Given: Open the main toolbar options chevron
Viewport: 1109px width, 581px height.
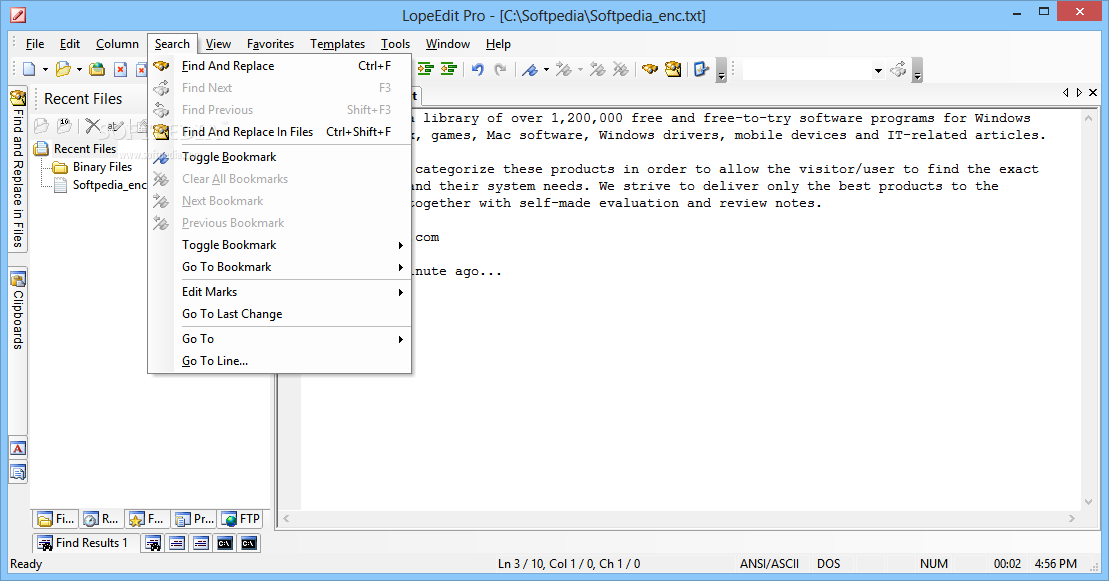Looking at the screenshot, I should point(721,71).
